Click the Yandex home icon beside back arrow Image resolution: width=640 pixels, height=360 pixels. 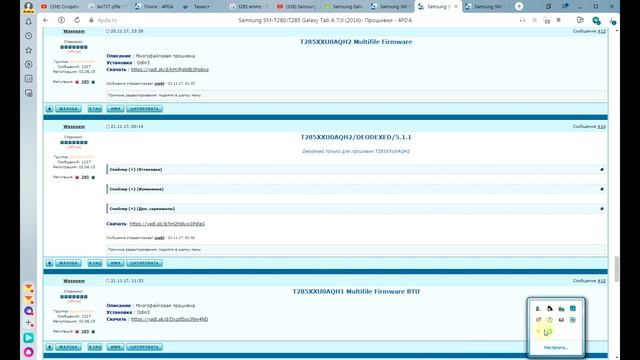click(61, 20)
